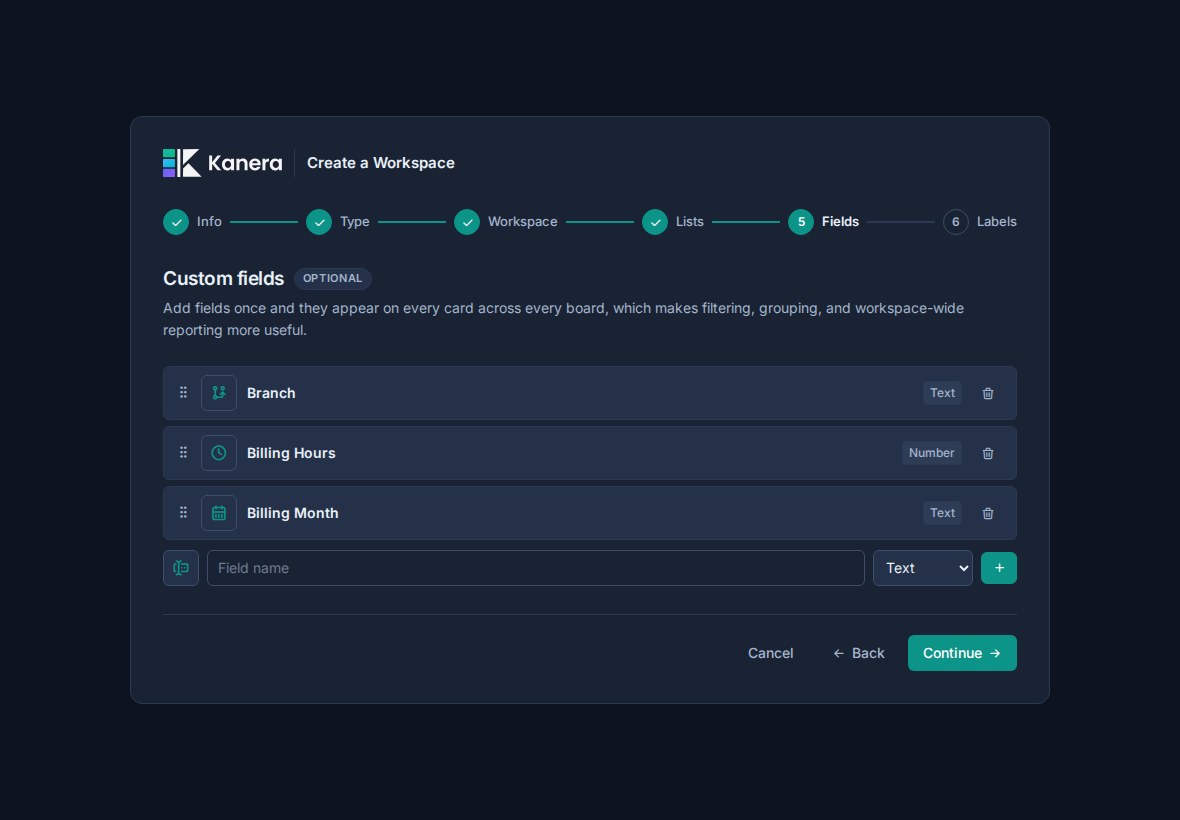This screenshot has width=1180, height=820.
Task: Click the clock icon beside Billing Hours
Action: point(219,453)
